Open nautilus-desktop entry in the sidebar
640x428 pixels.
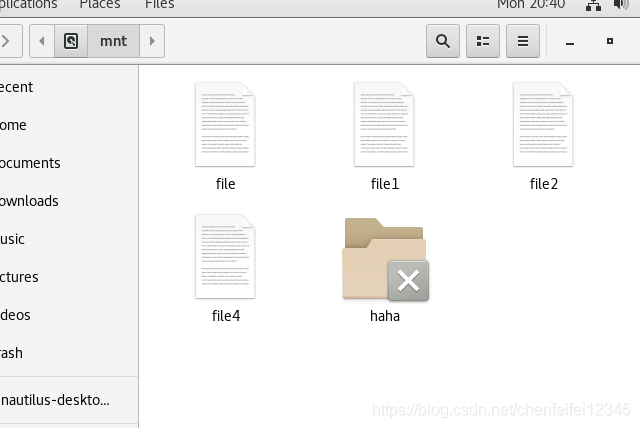(x=69, y=400)
